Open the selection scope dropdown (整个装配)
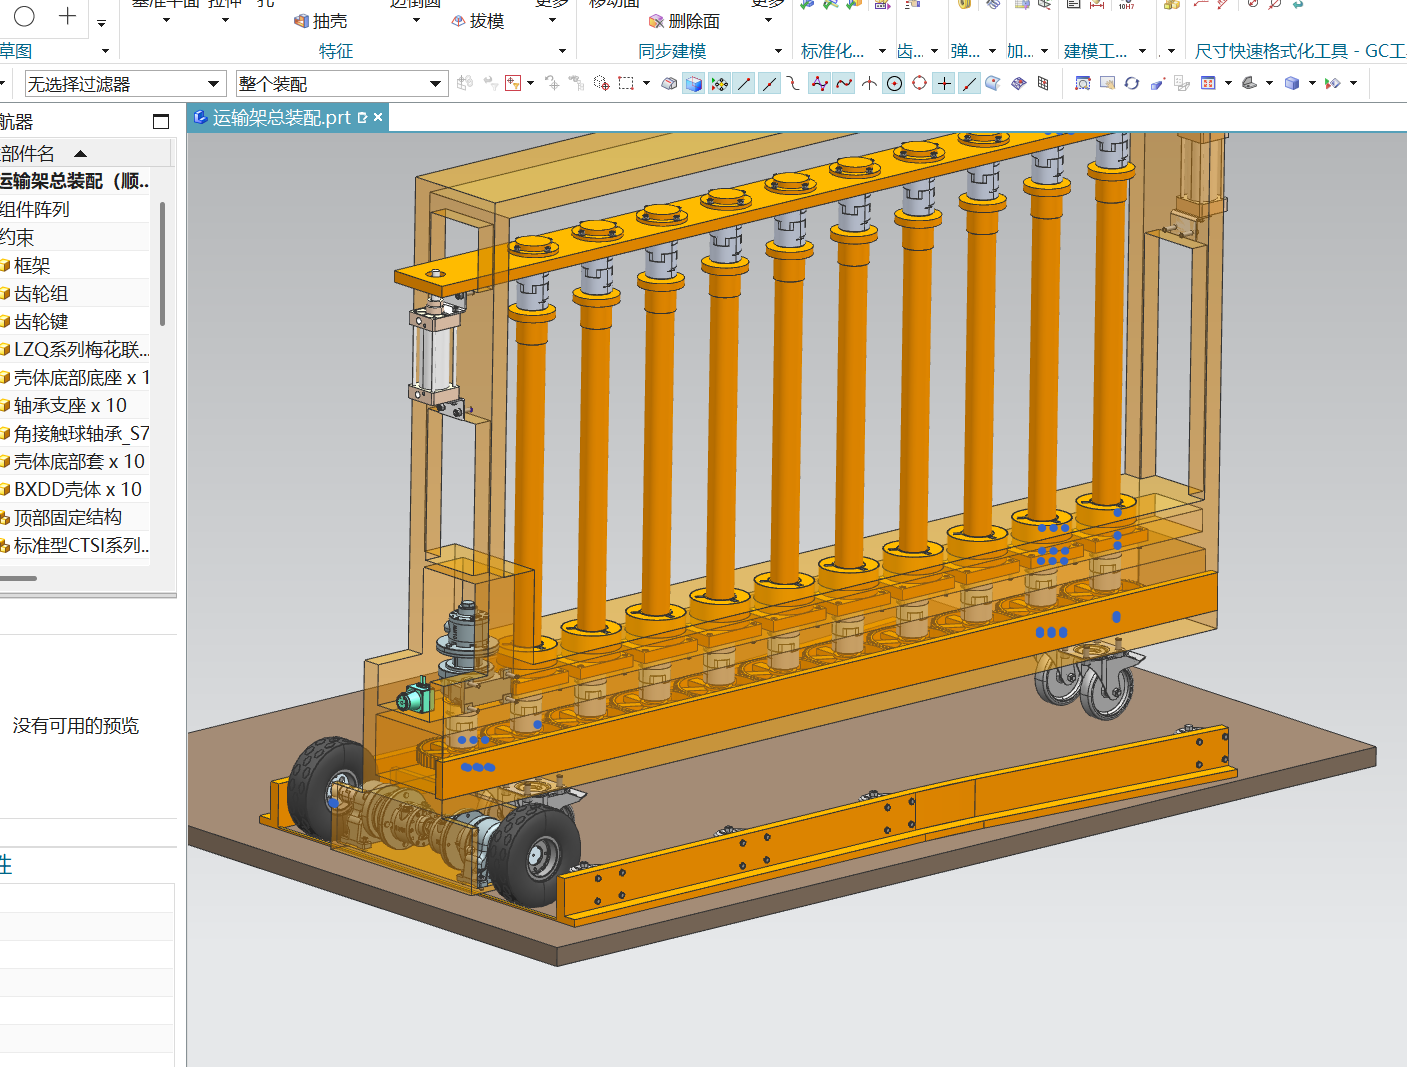Screen dimensions: 1407x1067 [341, 84]
